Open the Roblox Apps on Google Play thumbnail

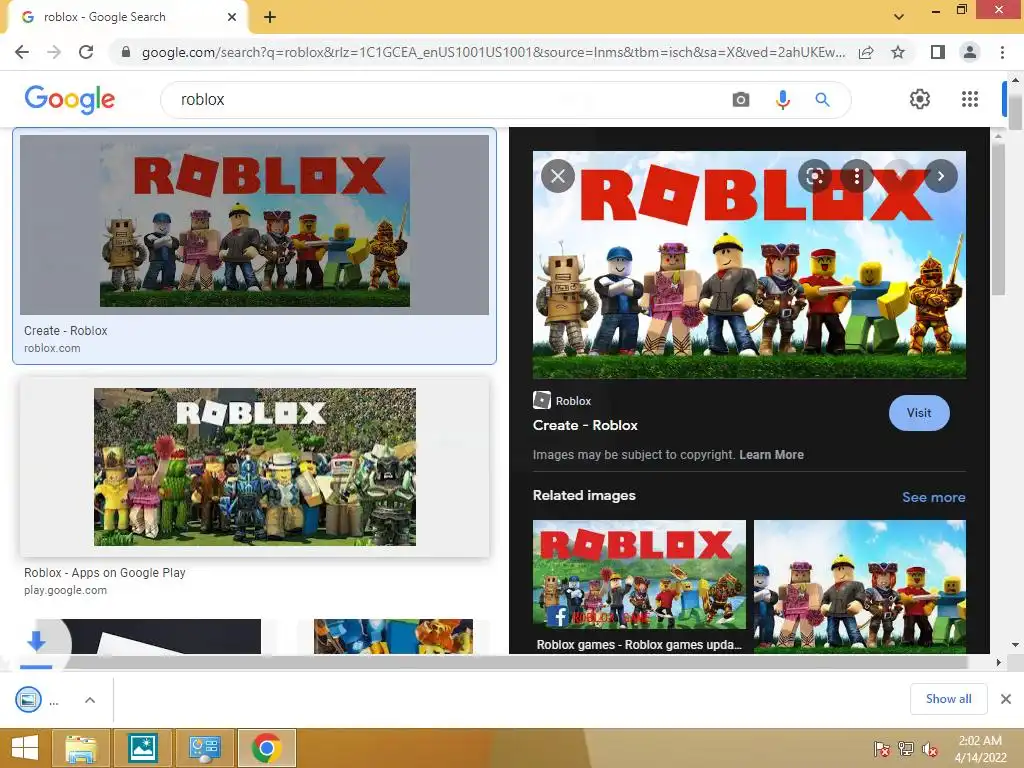point(254,466)
